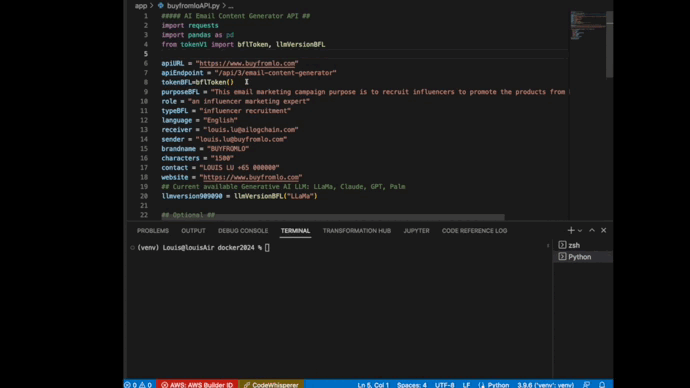Click the 3.9.6 venv interpreter selector
The width and height of the screenshot is (690, 388).
545,384
